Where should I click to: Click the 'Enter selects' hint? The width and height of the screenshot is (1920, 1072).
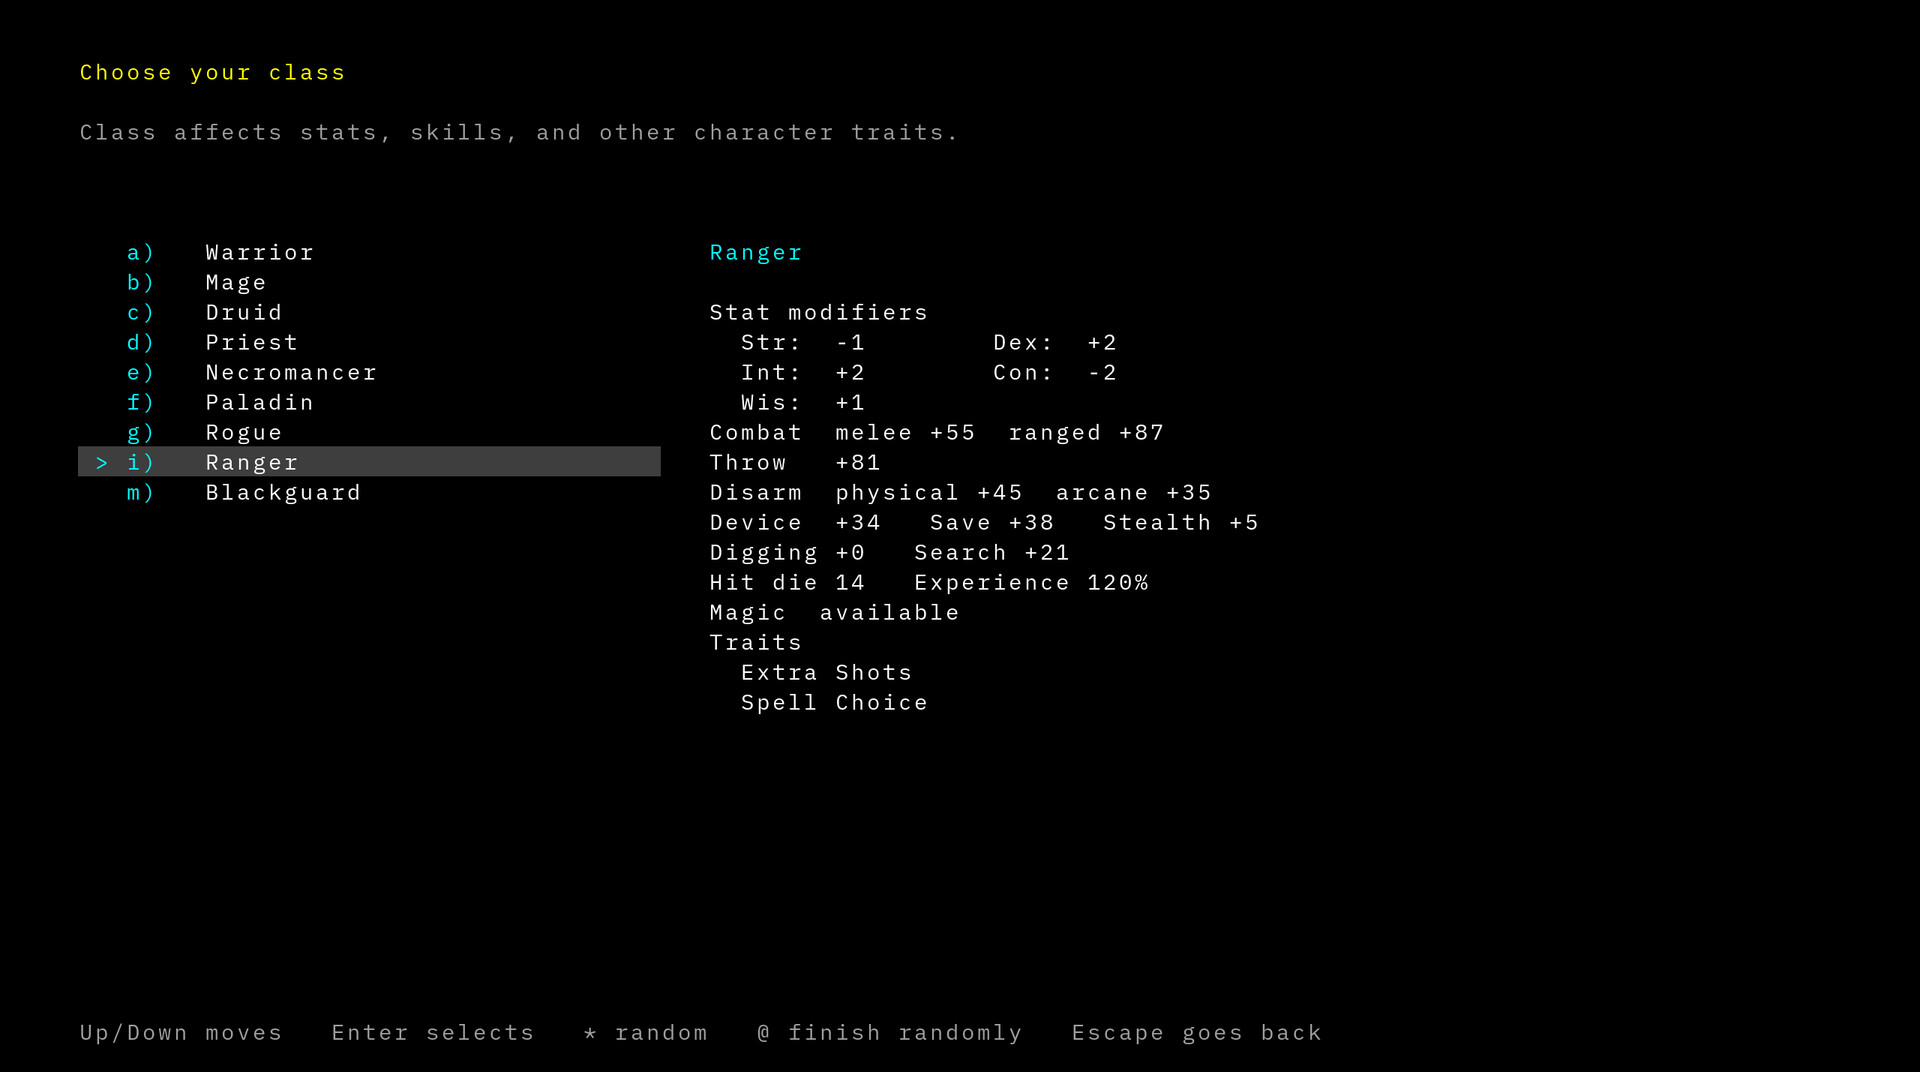point(433,1033)
